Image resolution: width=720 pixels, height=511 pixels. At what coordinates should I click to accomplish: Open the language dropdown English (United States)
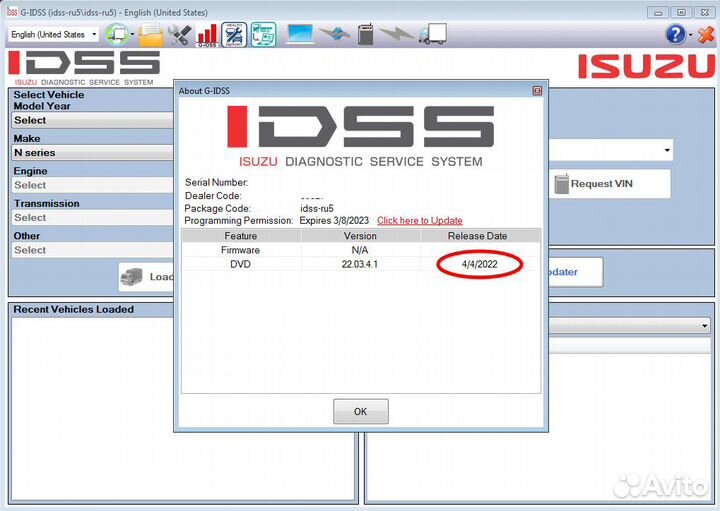(53, 34)
